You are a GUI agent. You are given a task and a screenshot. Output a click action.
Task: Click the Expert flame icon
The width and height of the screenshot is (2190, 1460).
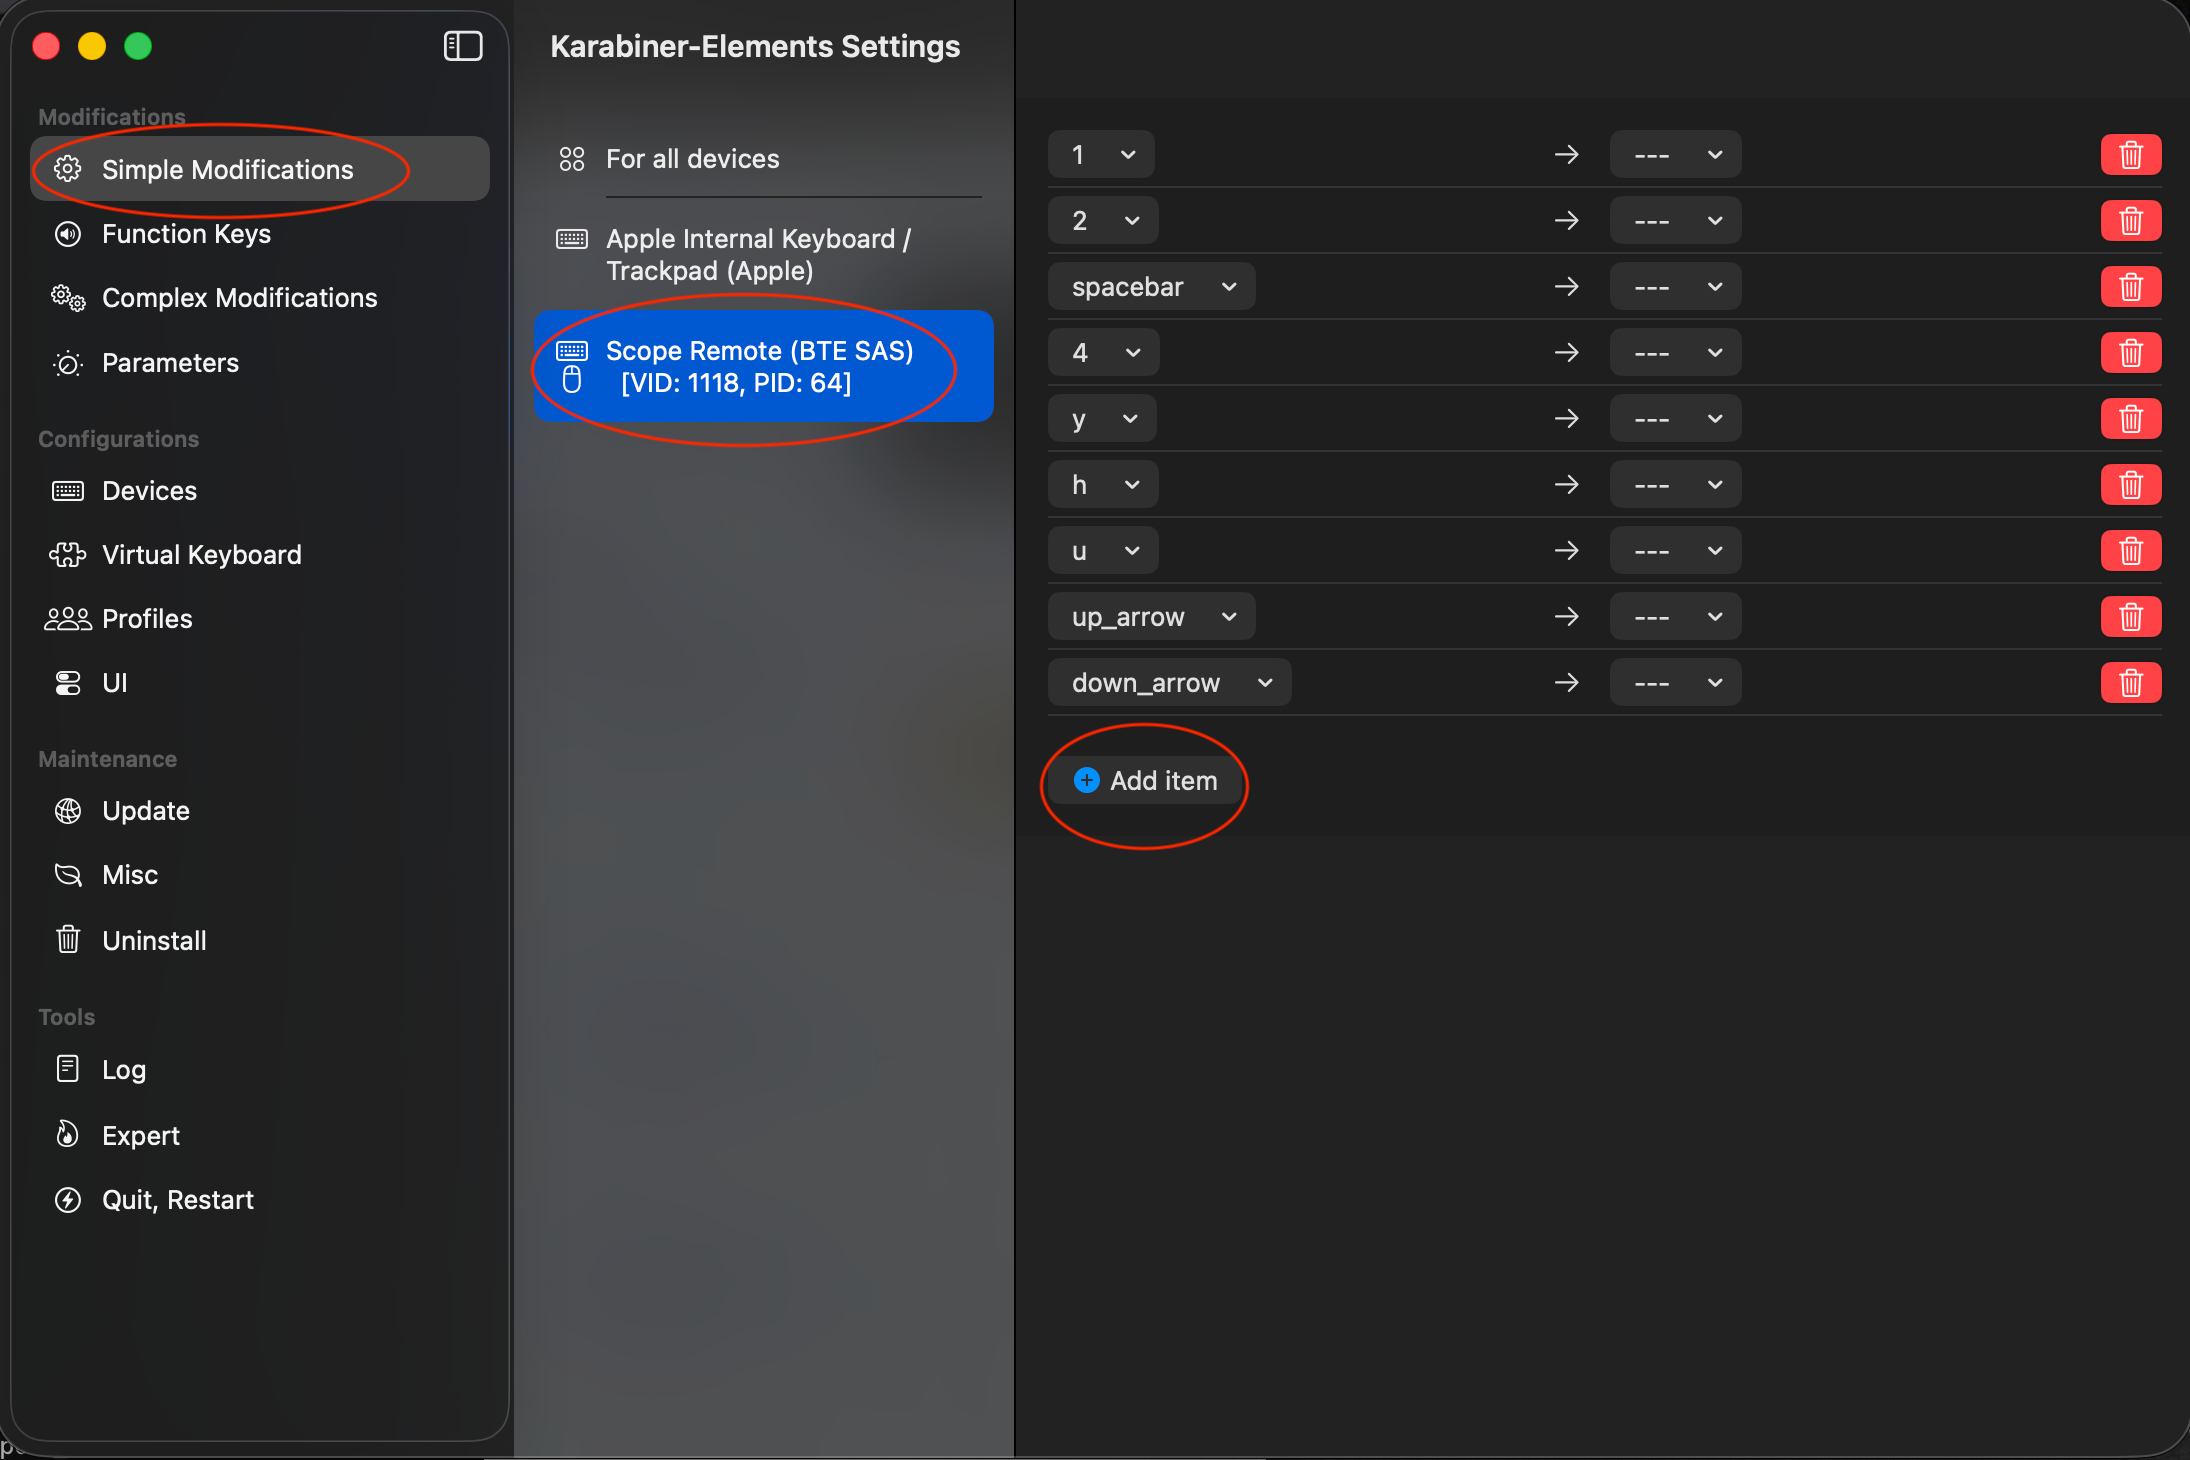tap(68, 1135)
